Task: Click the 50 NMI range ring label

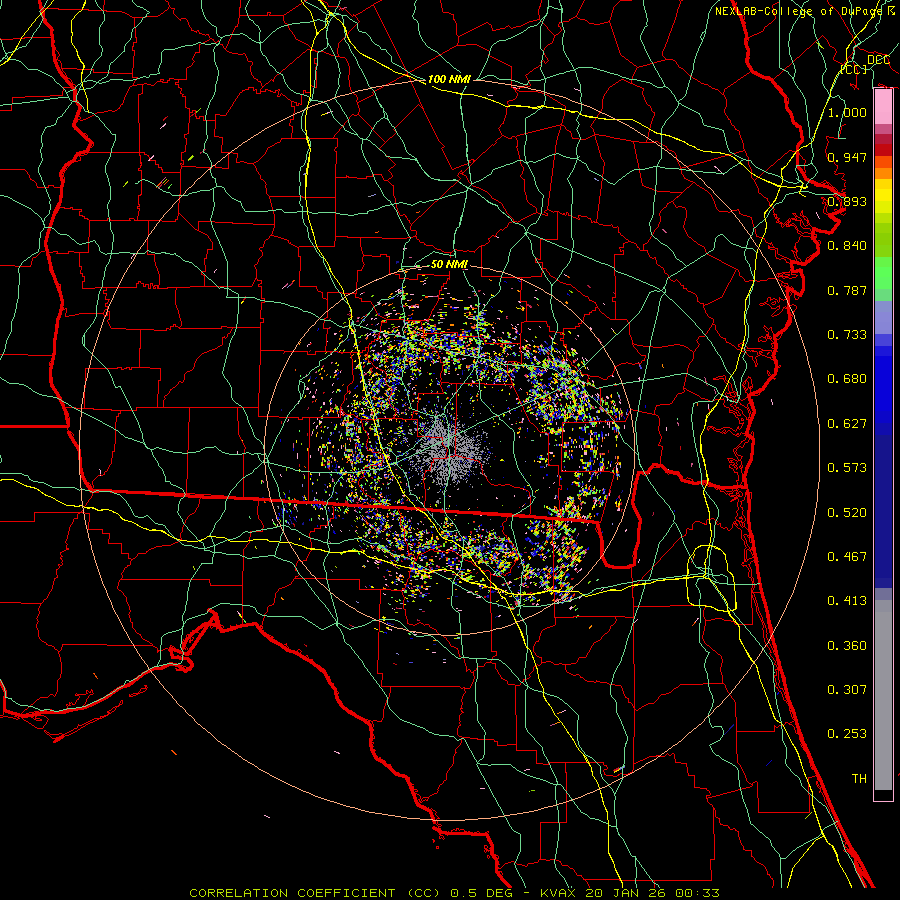Action: coord(449,264)
